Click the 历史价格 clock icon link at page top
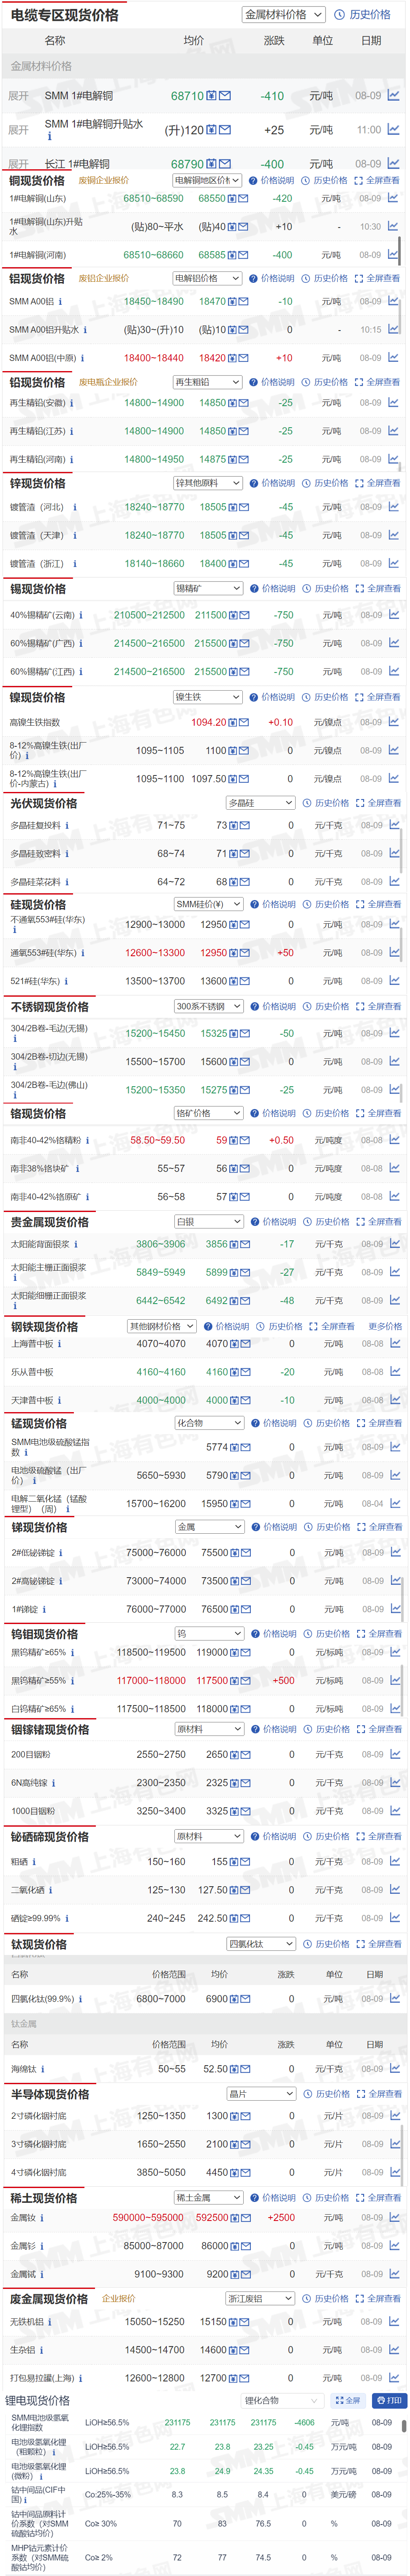This screenshot has height=2576, width=410. [362, 15]
